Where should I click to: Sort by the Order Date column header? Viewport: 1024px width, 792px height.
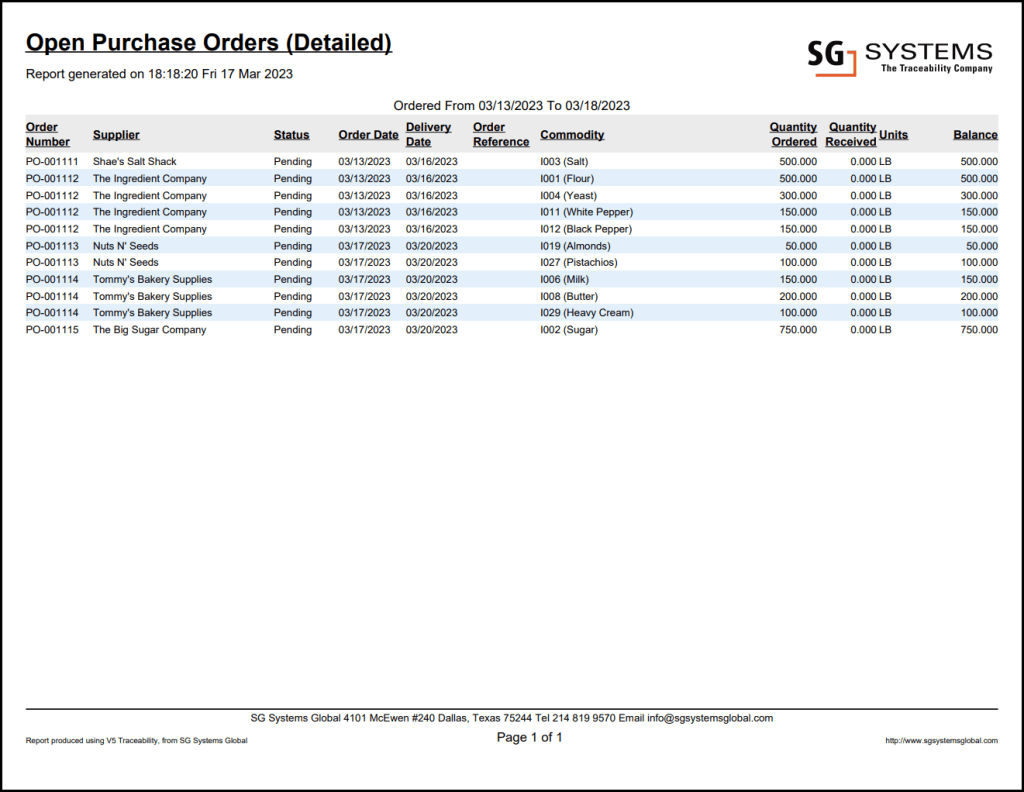point(368,134)
